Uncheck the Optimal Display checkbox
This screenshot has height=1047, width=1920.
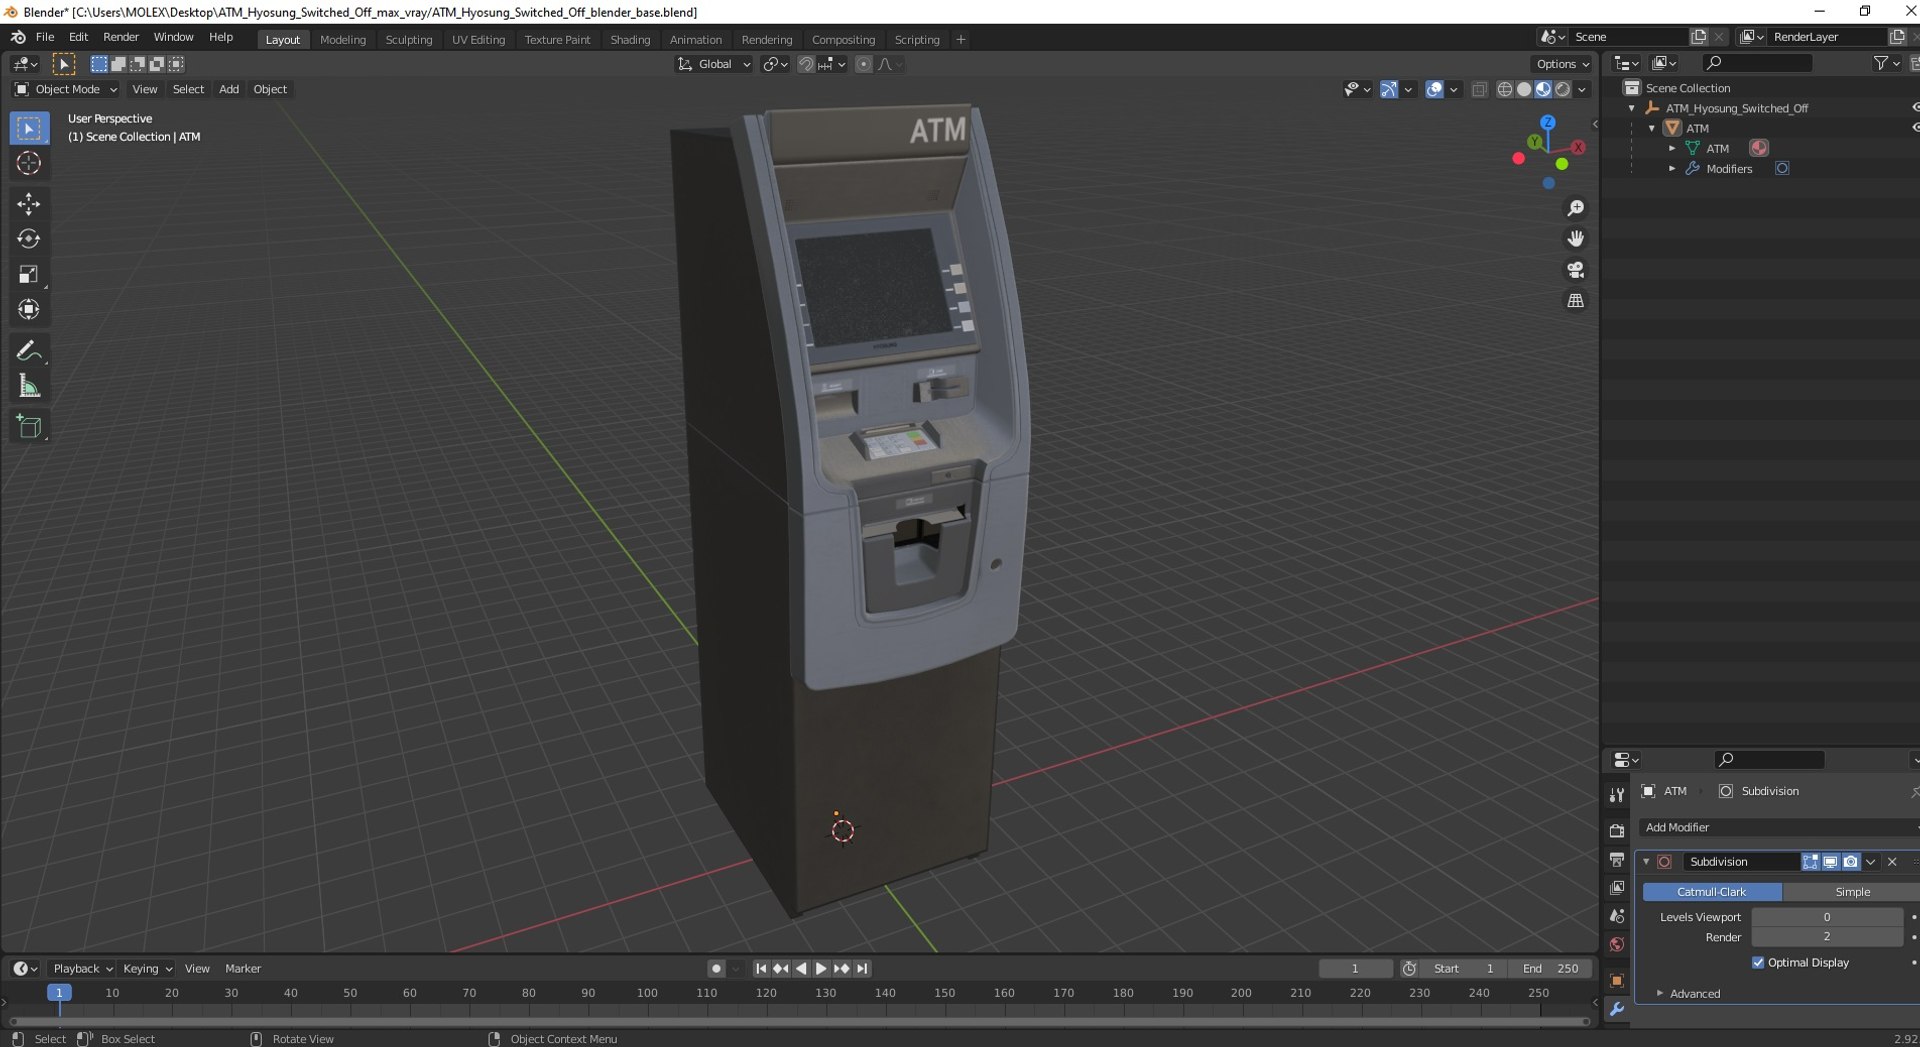[x=1758, y=963]
